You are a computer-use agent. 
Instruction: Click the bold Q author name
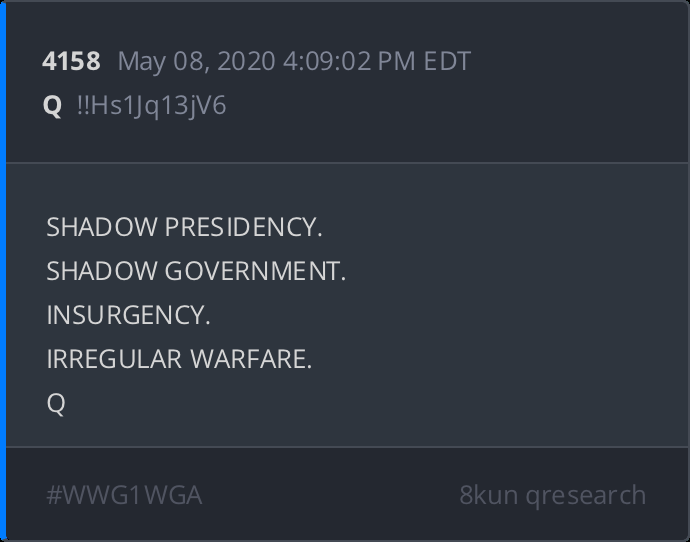click(x=52, y=106)
